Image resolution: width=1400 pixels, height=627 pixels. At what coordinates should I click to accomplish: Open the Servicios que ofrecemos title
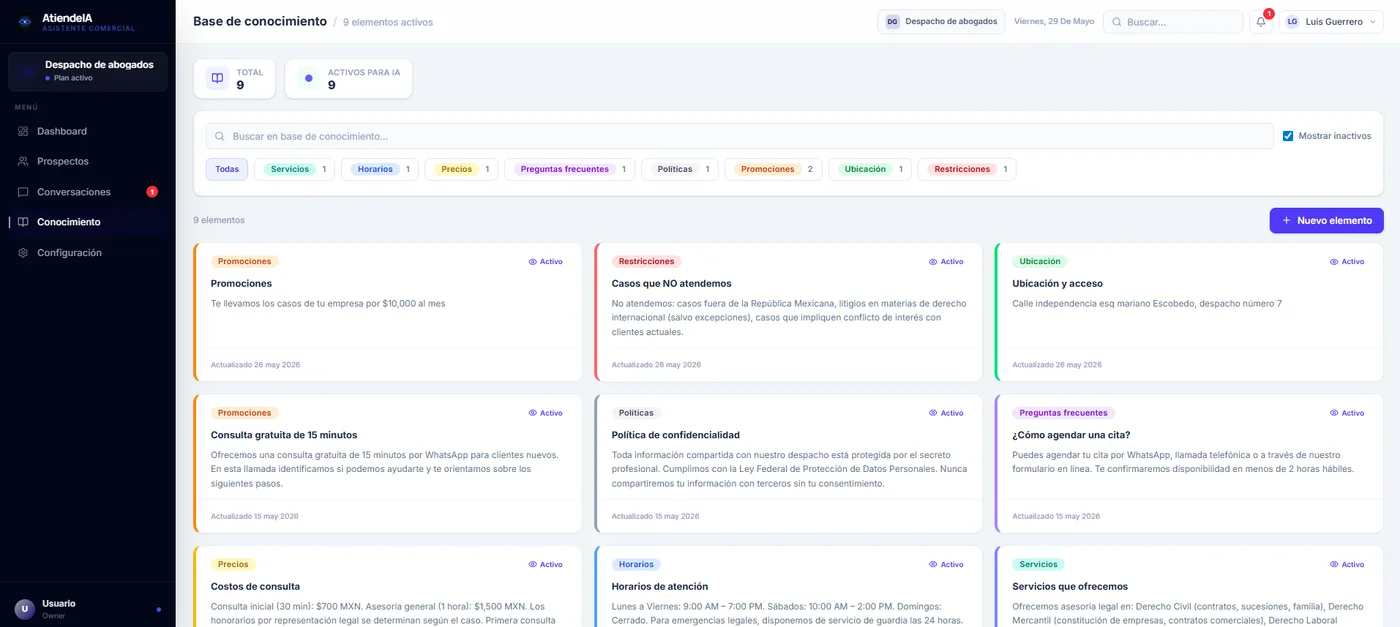click(1070, 586)
